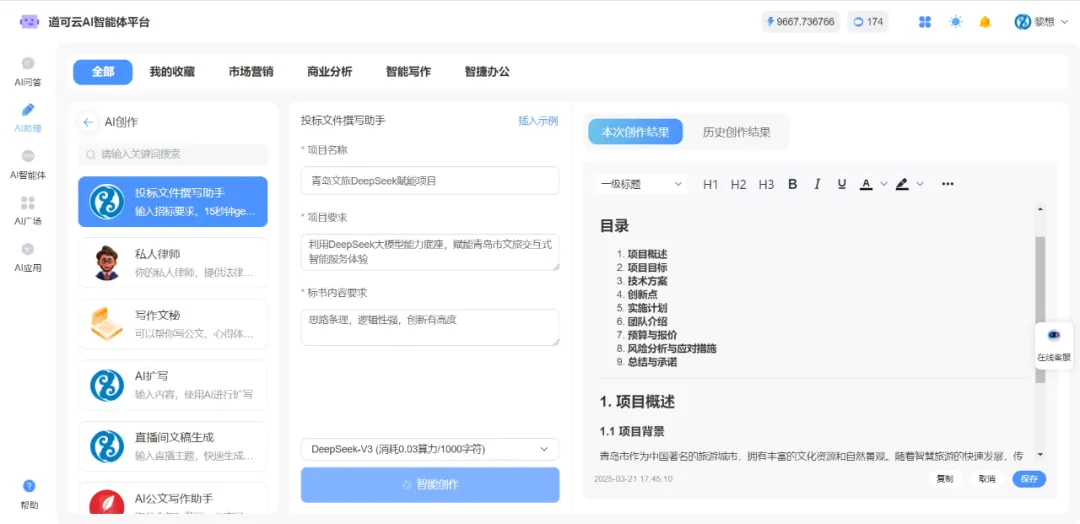Open the 一级标题 heading style dropdown
The image size is (1080, 524).
pyautogui.click(x=640, y=184)
